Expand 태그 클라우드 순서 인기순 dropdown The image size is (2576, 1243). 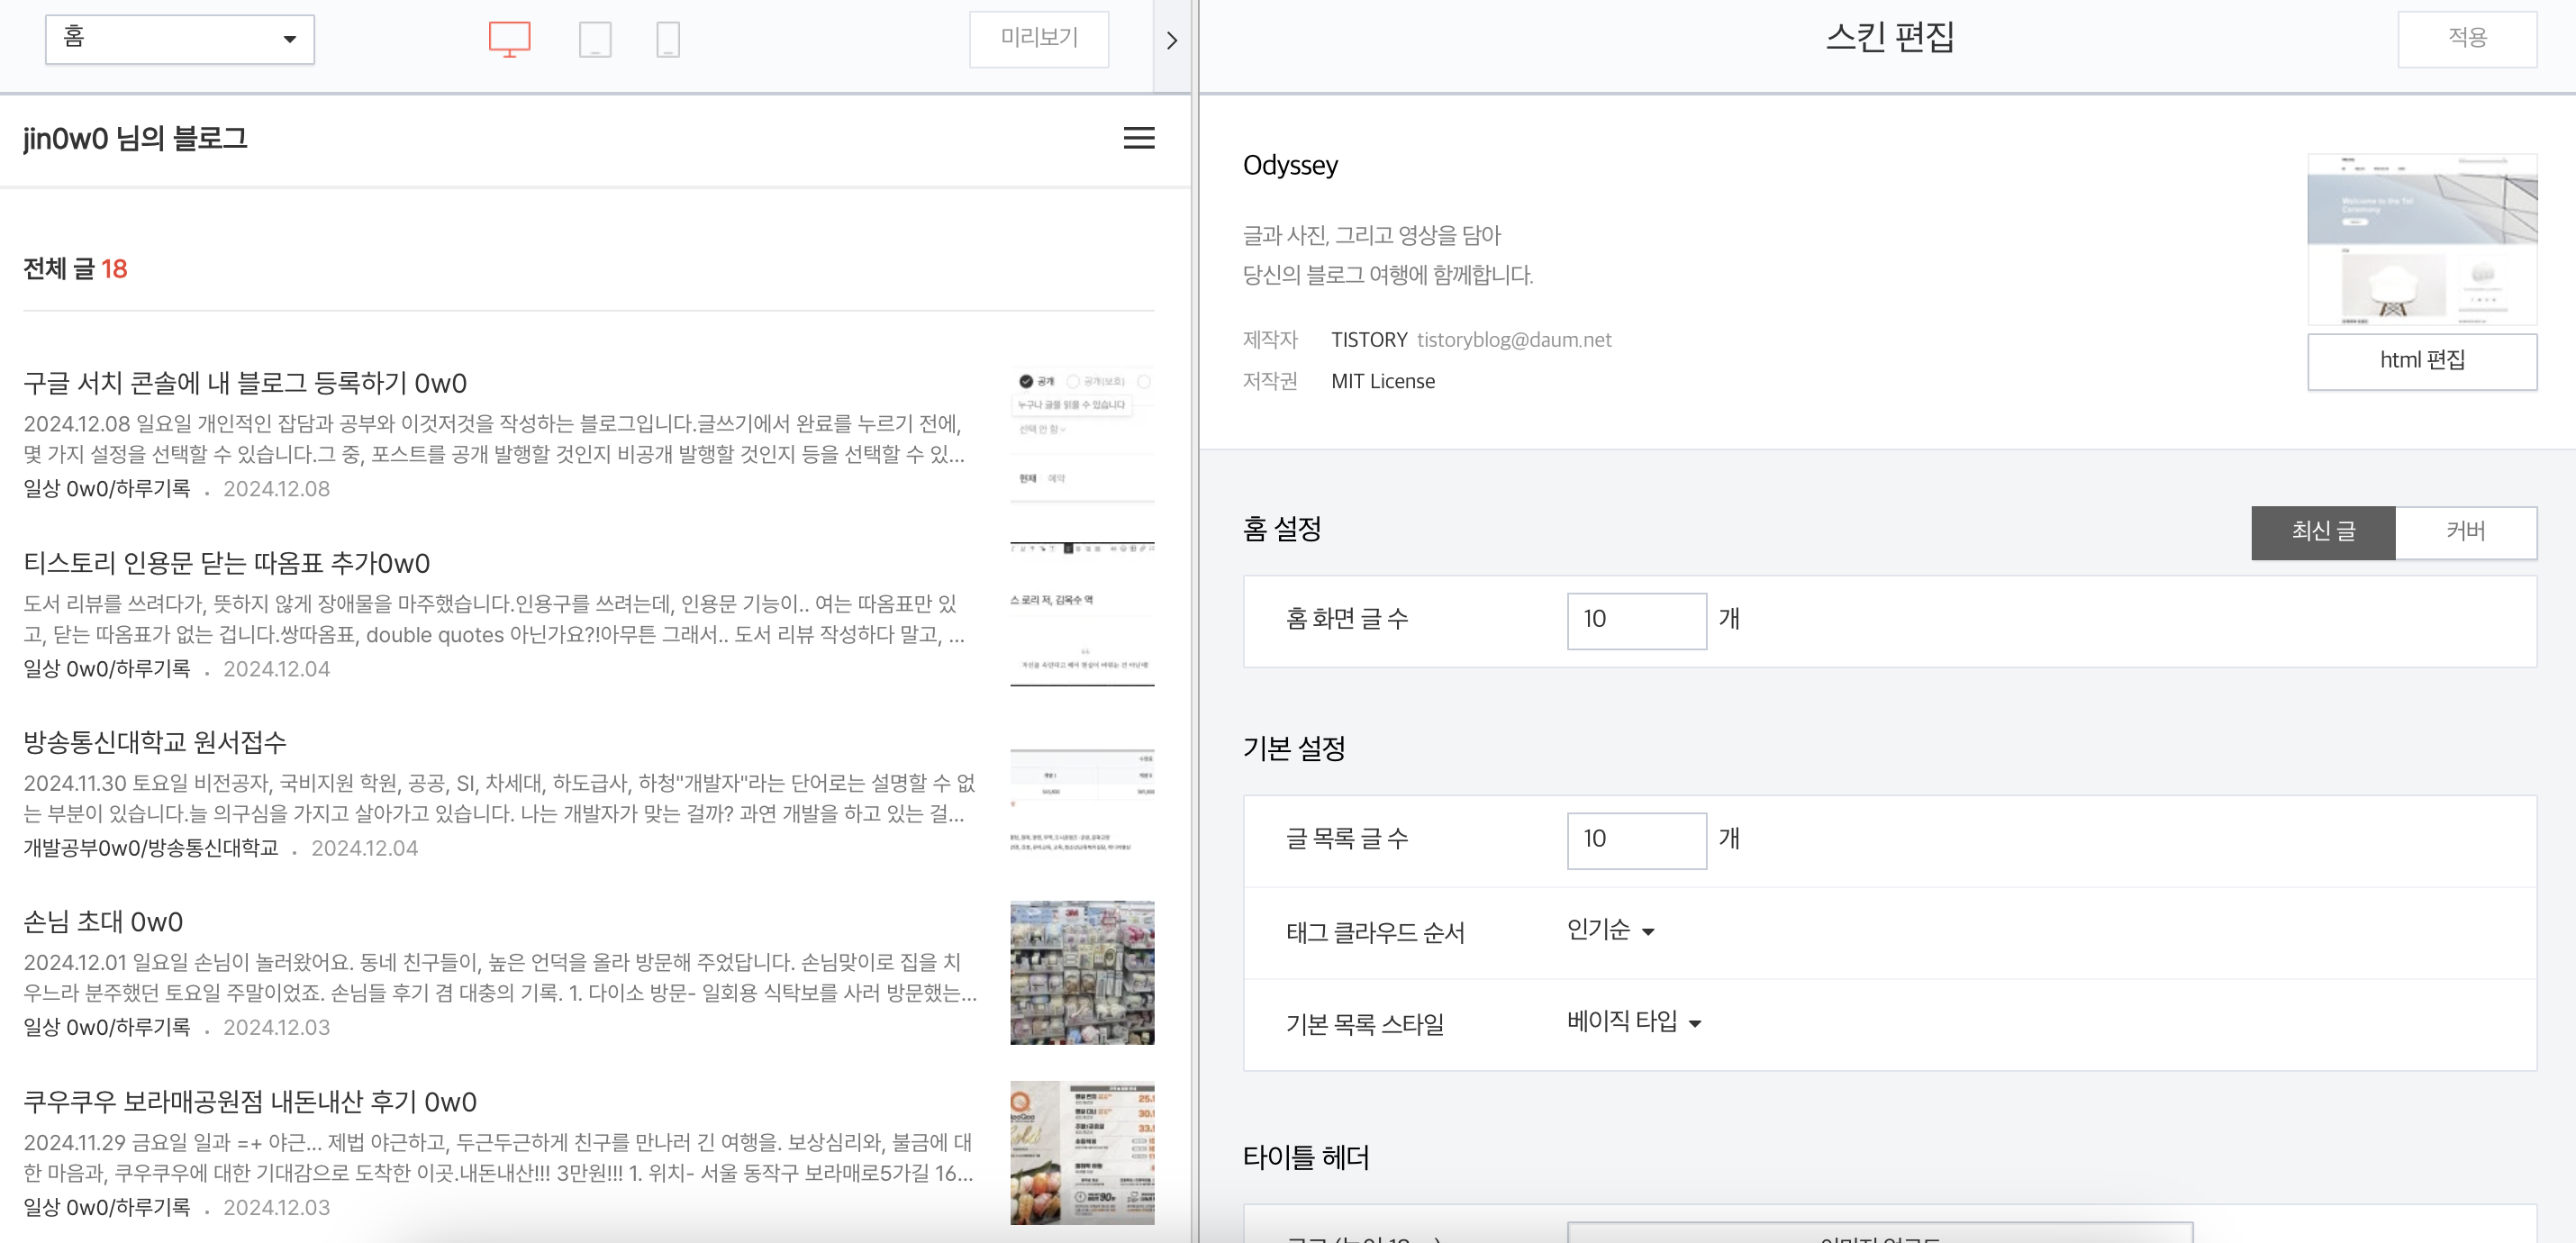pos(1610,931)
